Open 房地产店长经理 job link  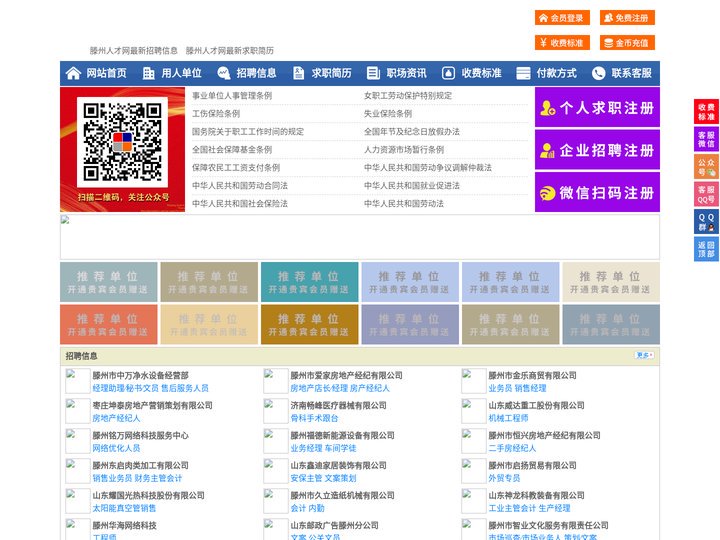319,388
